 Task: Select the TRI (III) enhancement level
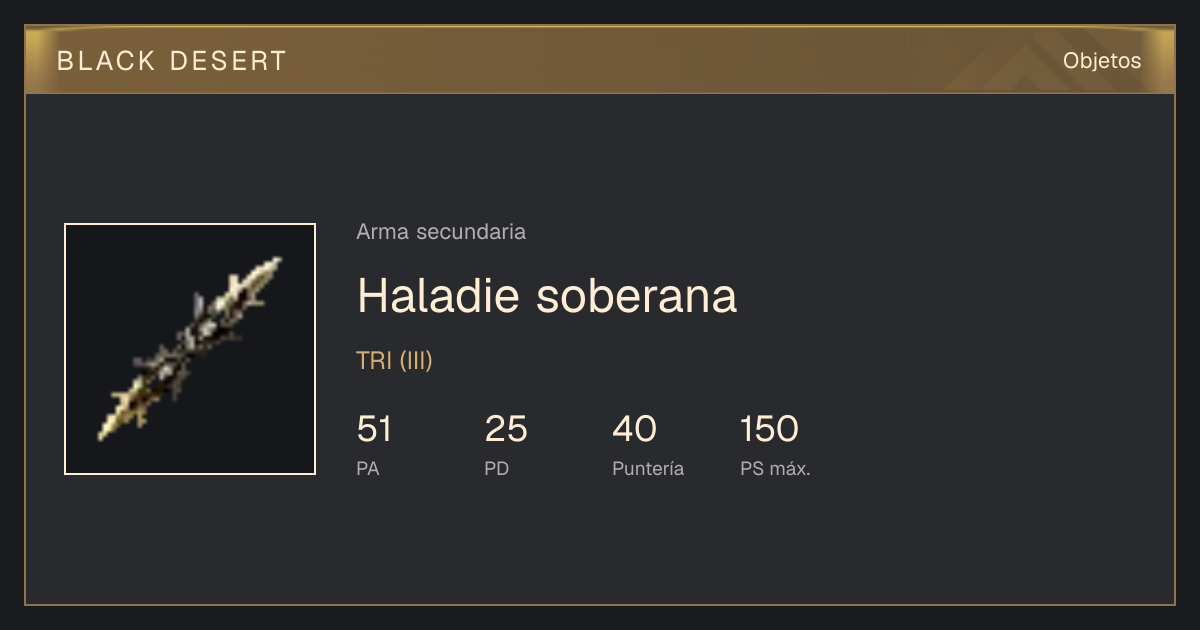click(x=395, y=361)
